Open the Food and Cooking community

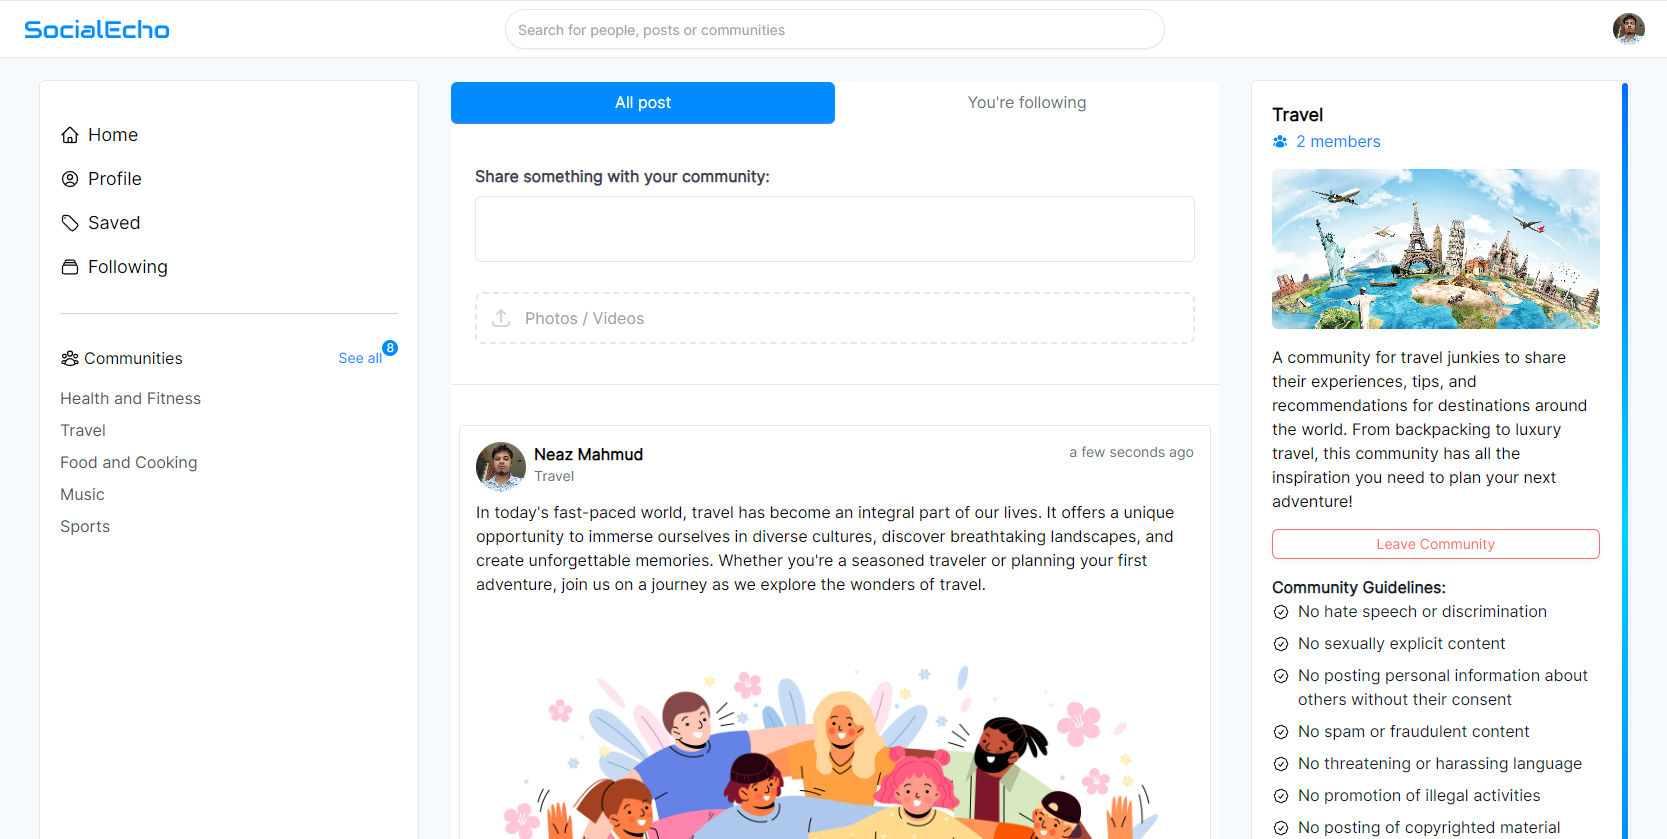click(x=128, y=462)
